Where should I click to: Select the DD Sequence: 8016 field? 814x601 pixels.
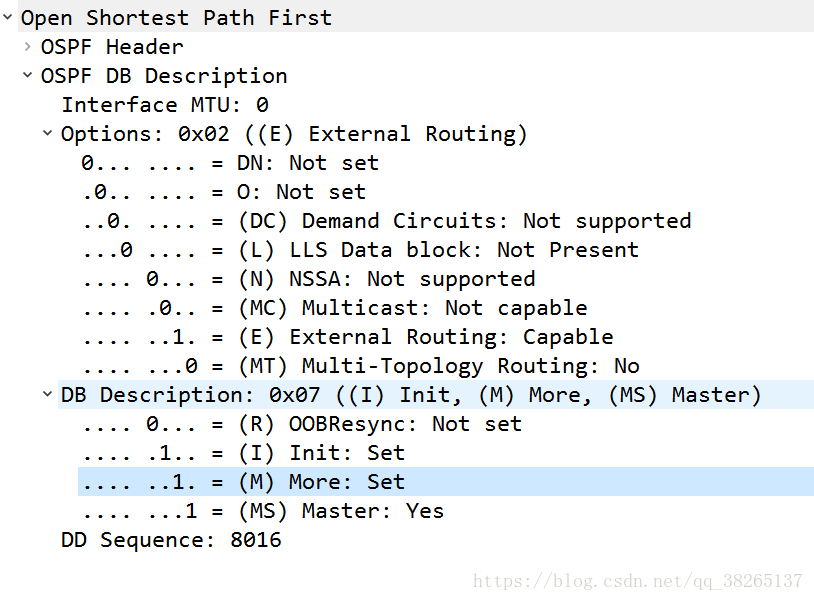pos(171,540)
